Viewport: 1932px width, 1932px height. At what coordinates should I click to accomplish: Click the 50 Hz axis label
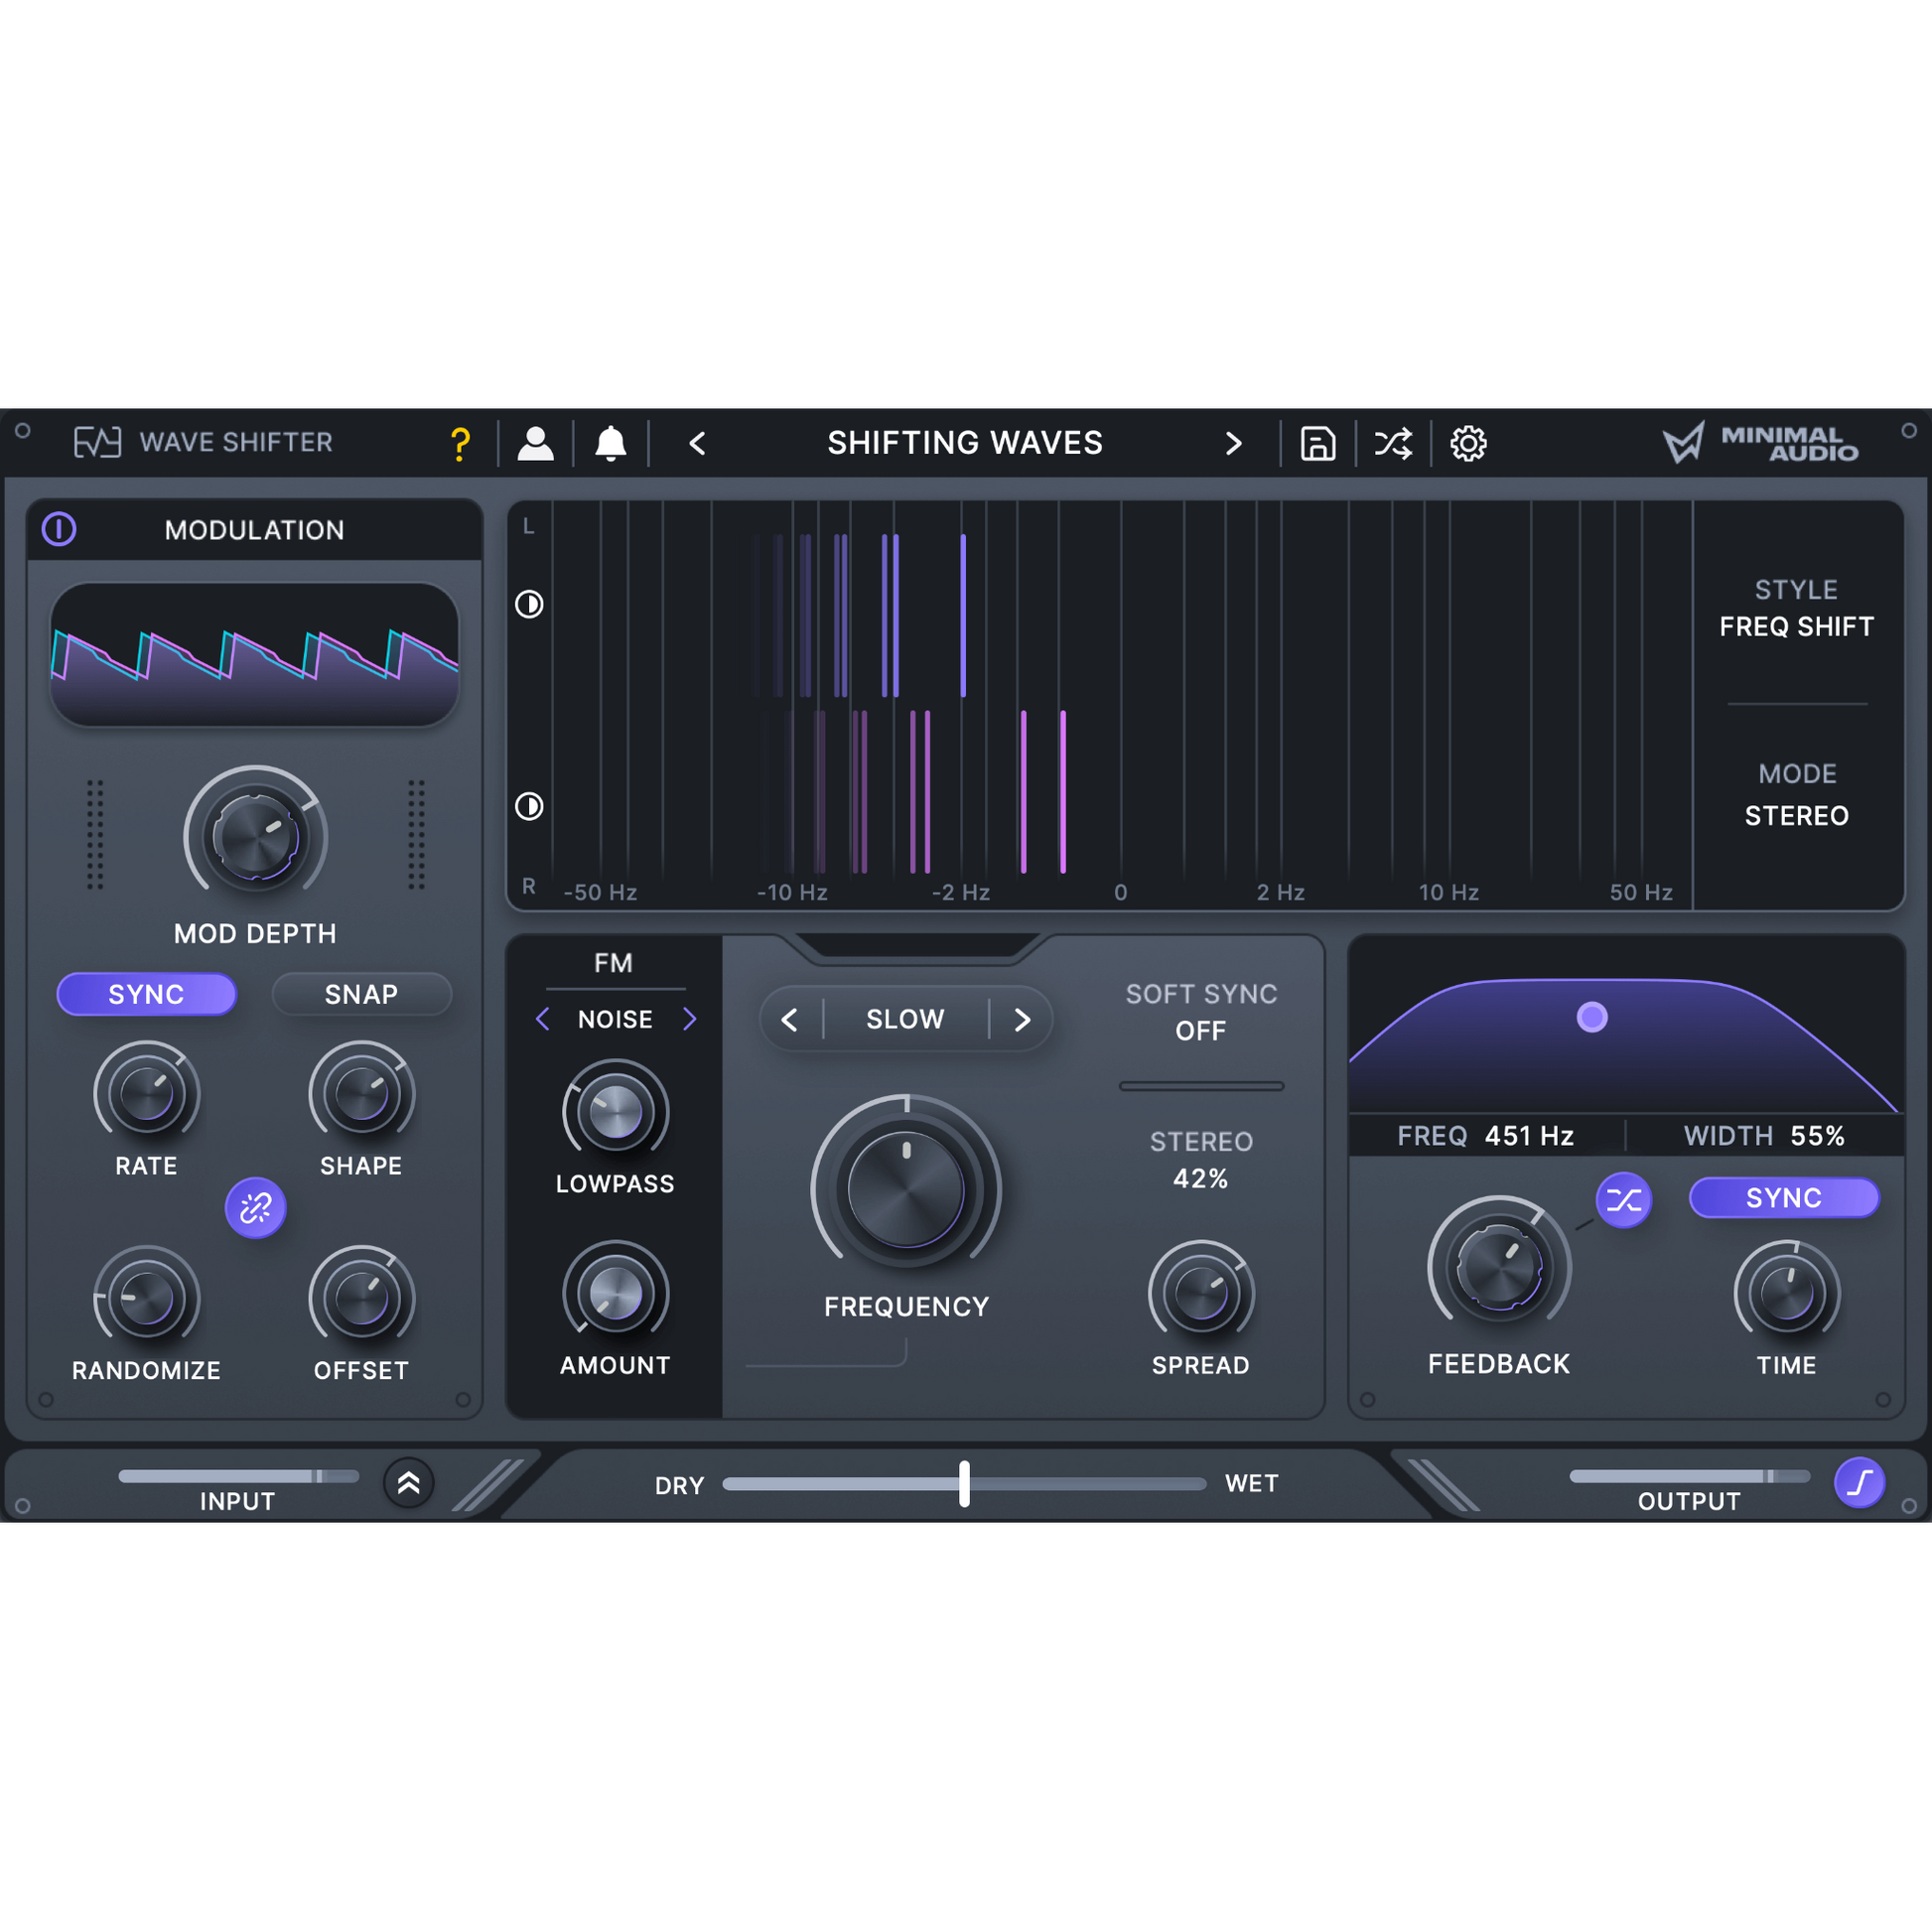tap(1641, 892)
